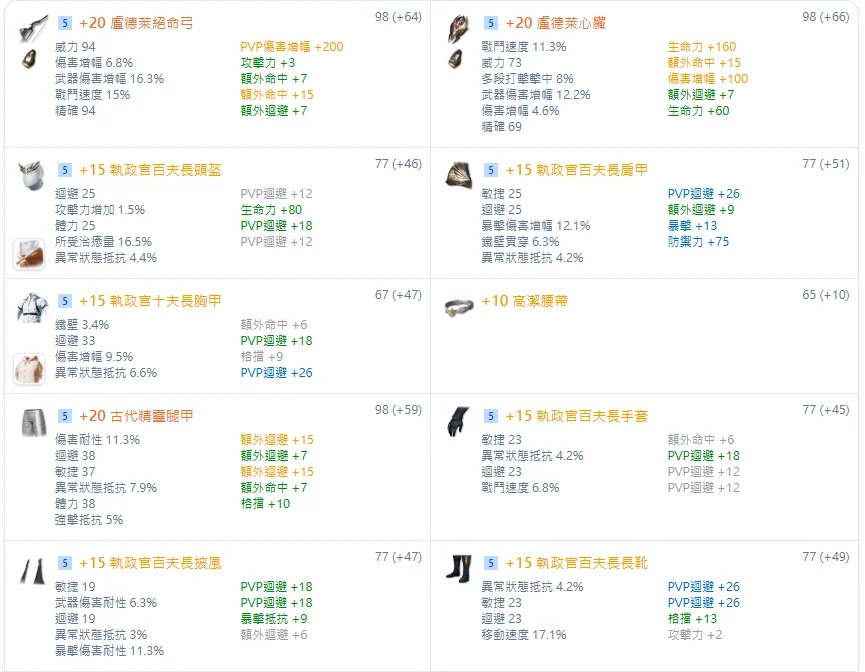Click the 執政官十夫長胸甲 chest armor icon
The width and height of the screenshot is (865, 672).
29,307
